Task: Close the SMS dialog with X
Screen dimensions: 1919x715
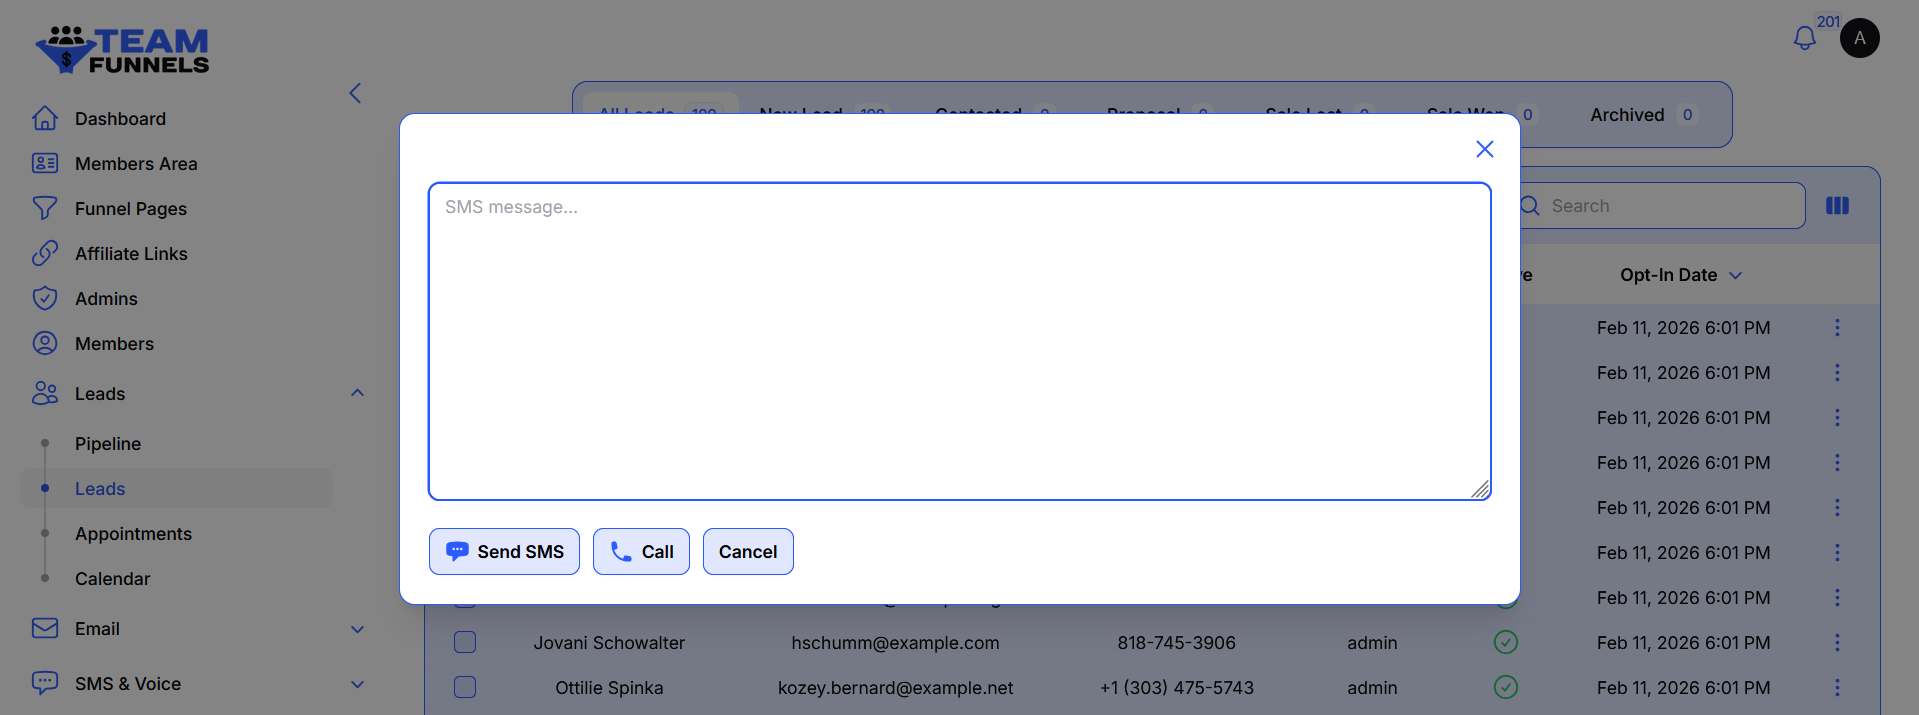Action: tap(1484, 149)
